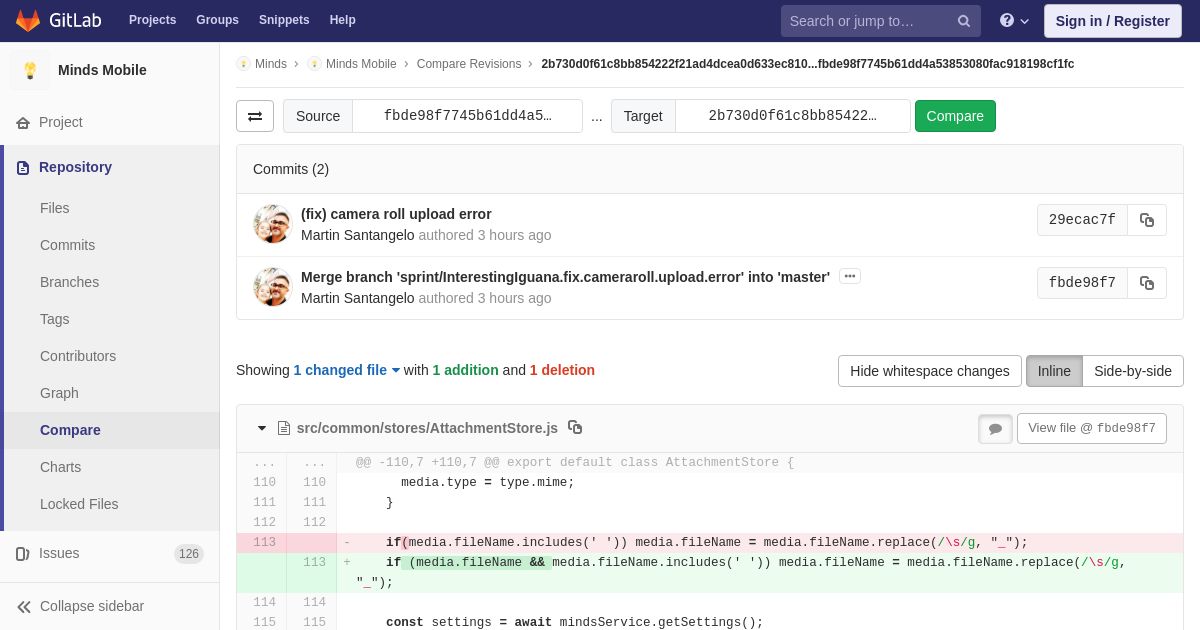Click the green Compare button
This screenshot has width=1200, height=630.
[x=955, y=116]
